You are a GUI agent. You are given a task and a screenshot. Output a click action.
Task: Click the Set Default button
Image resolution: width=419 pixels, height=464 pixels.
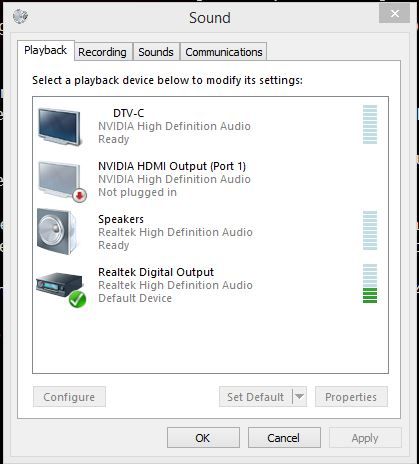[256, 397]
